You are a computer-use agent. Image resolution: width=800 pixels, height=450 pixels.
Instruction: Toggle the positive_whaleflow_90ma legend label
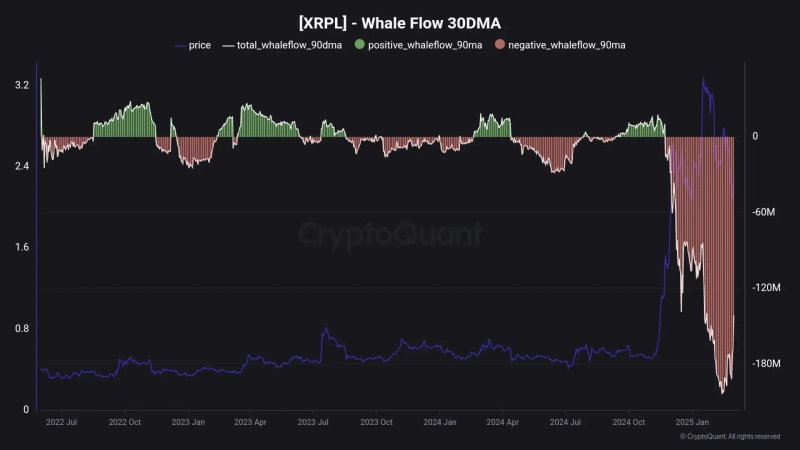[427, 46]
